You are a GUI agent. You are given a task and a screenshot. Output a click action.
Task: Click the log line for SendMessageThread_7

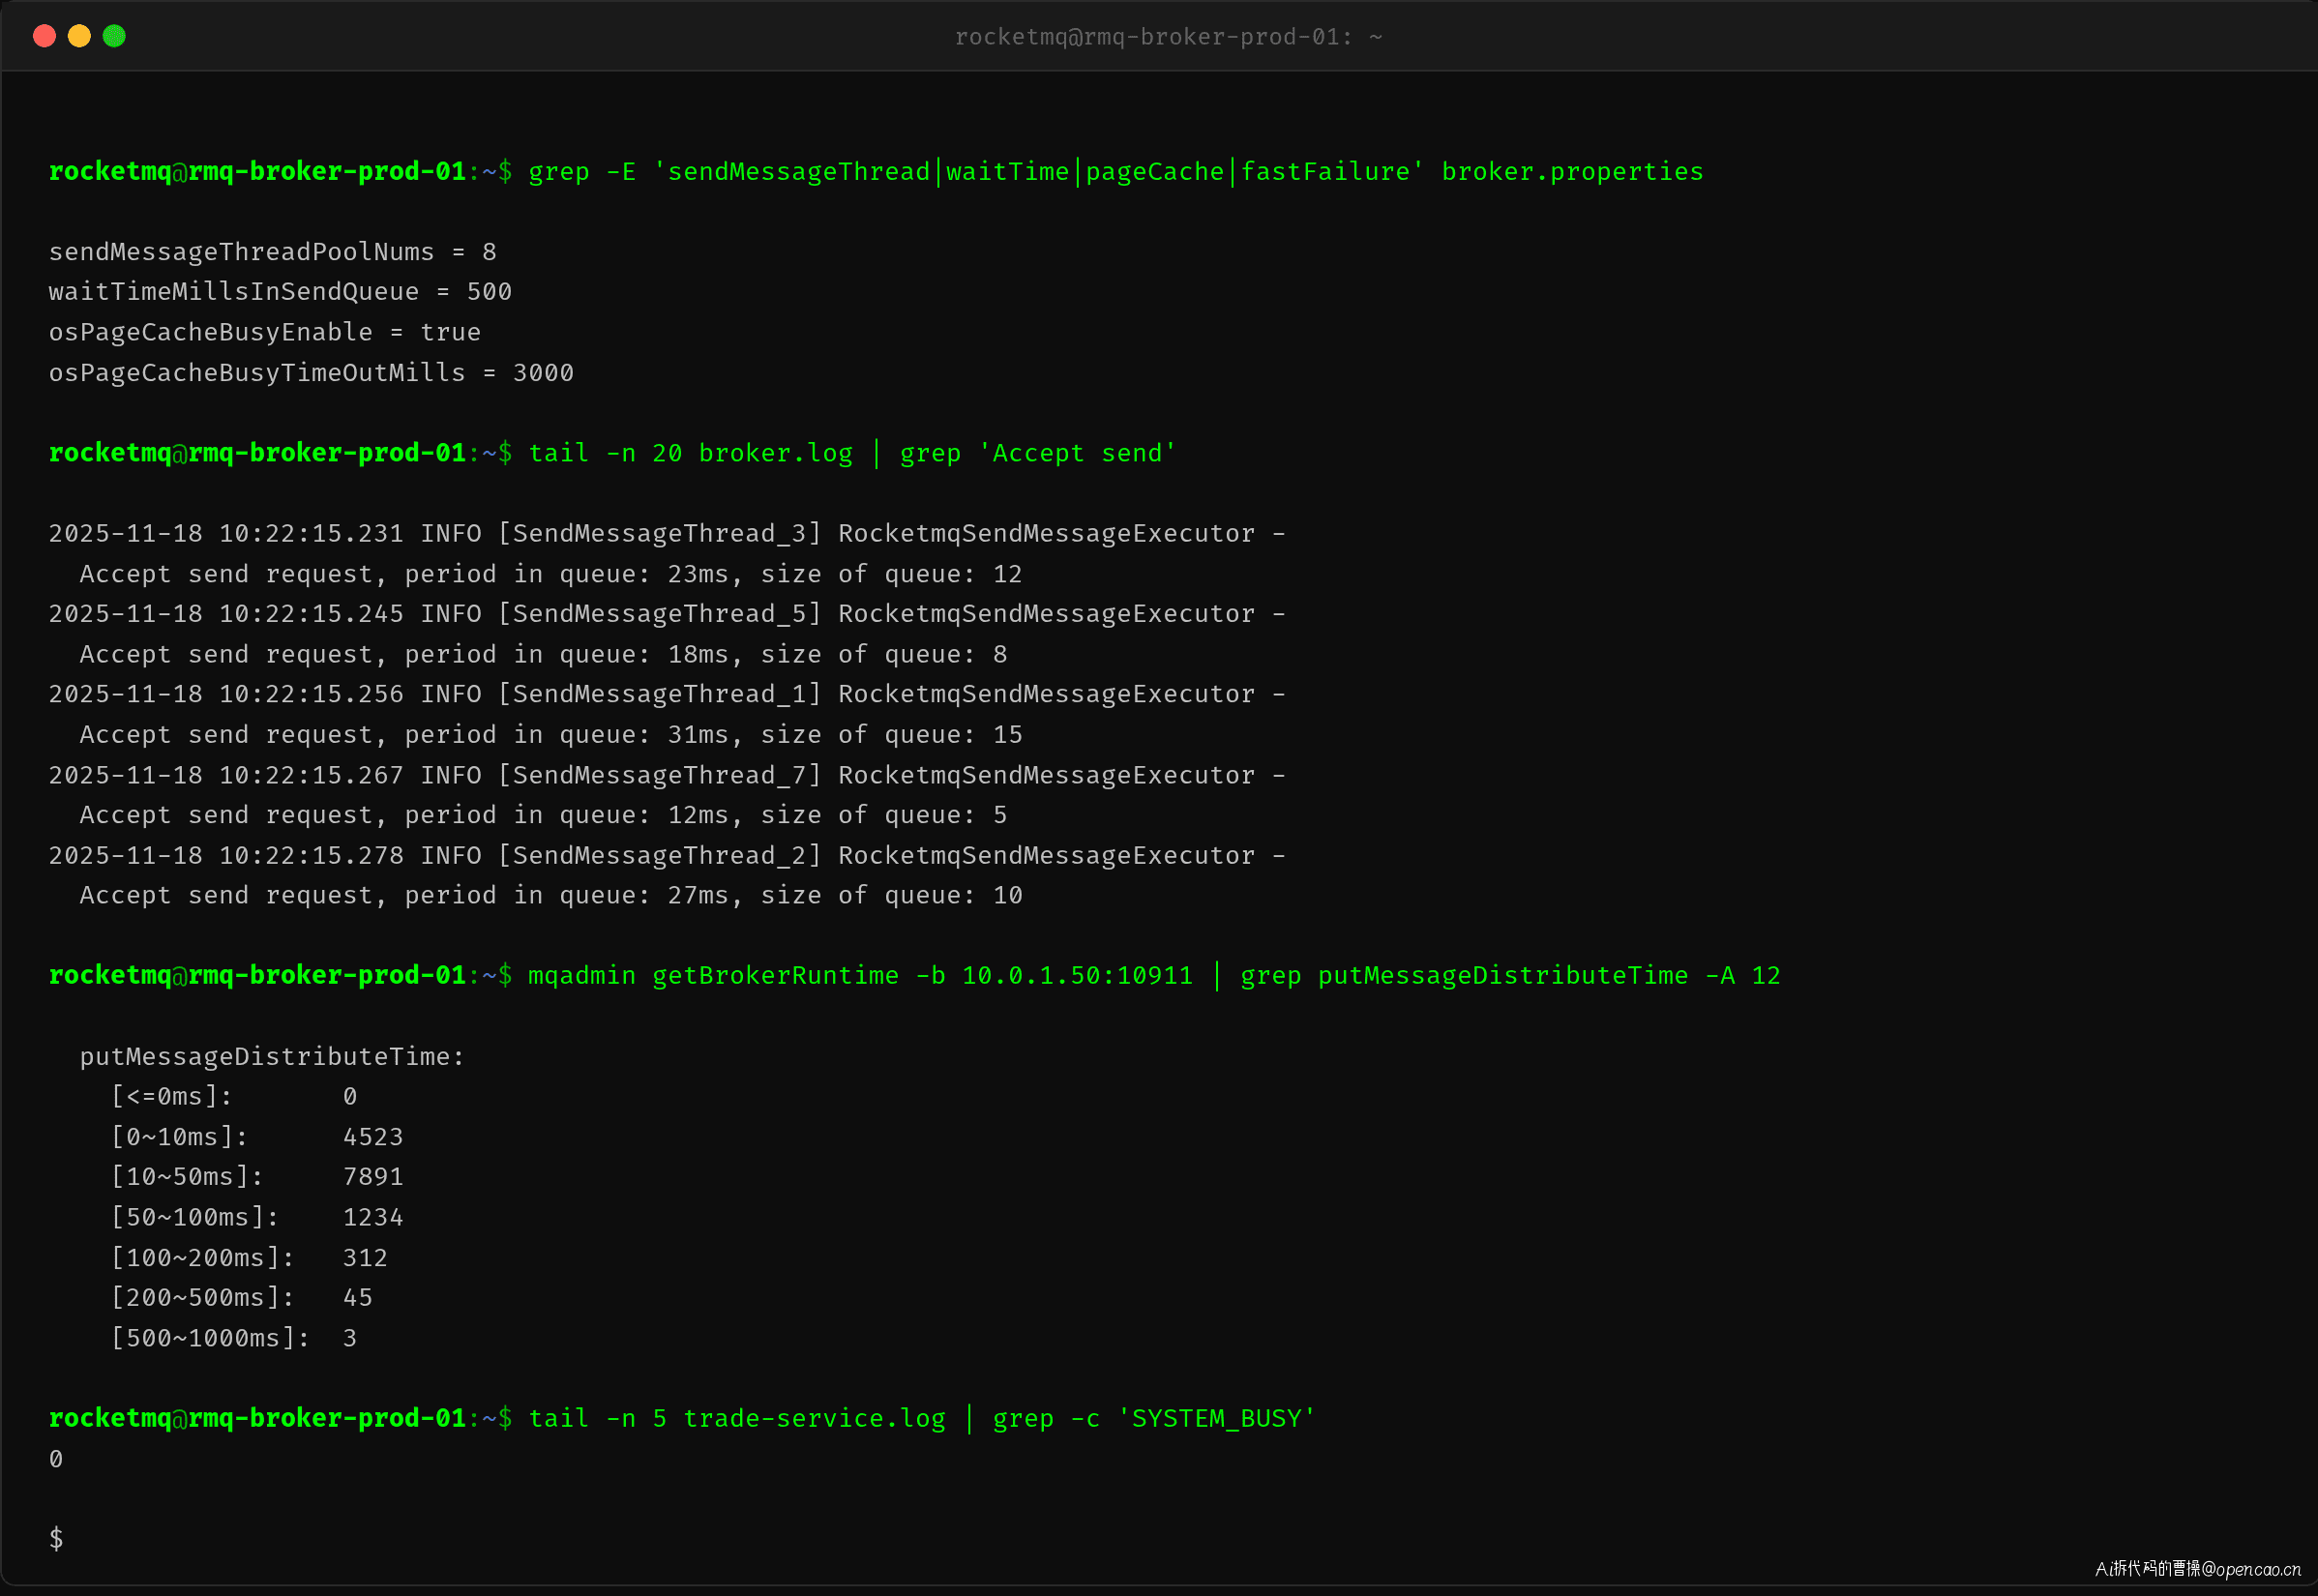667,775
